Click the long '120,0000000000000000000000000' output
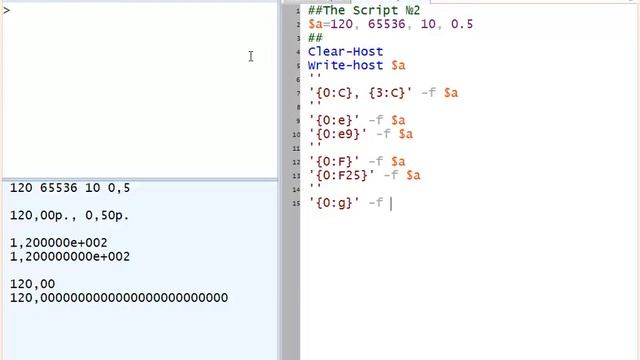The image size is (640, 360). pyautogui.click(x=119, y=298)
